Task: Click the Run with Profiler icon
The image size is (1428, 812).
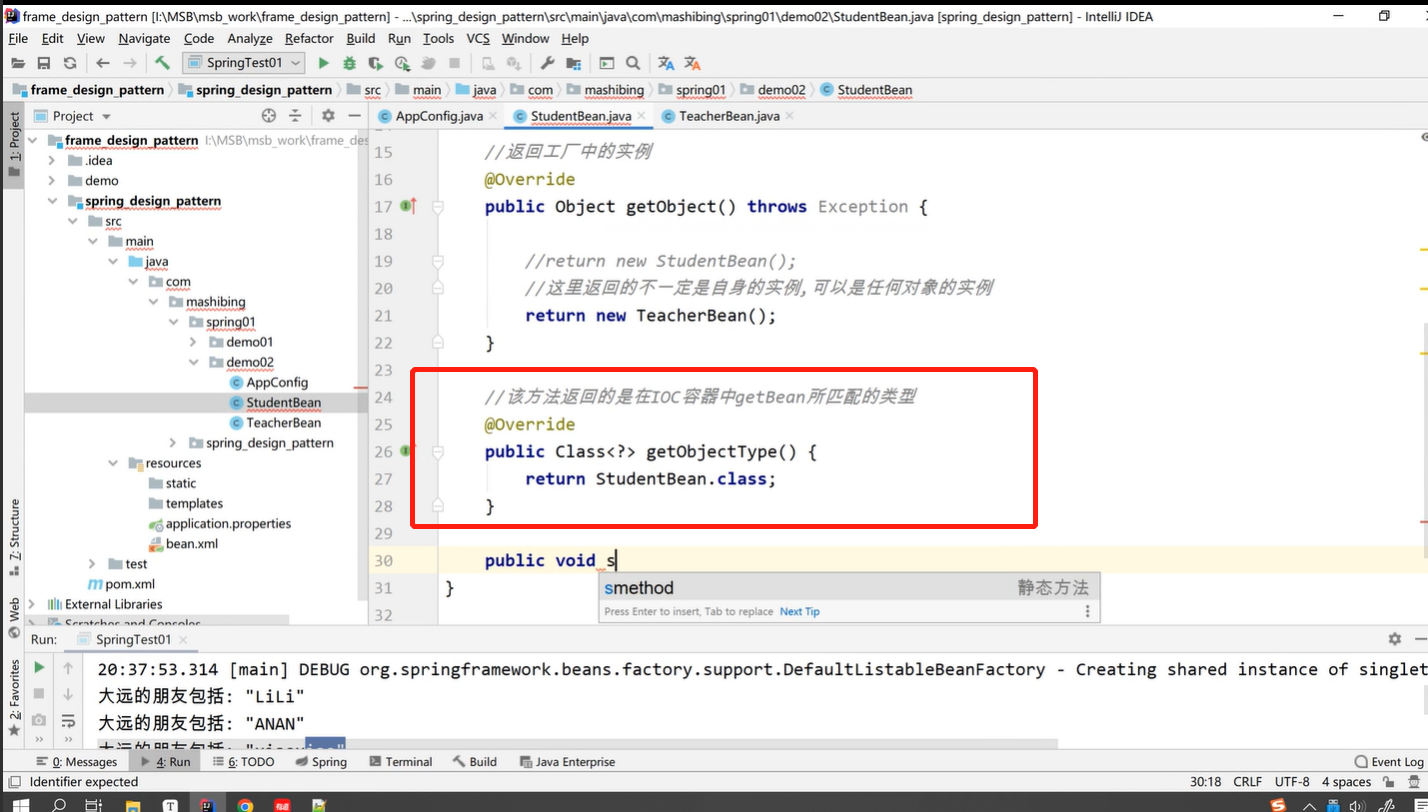Action: click(x=402, y=63)
